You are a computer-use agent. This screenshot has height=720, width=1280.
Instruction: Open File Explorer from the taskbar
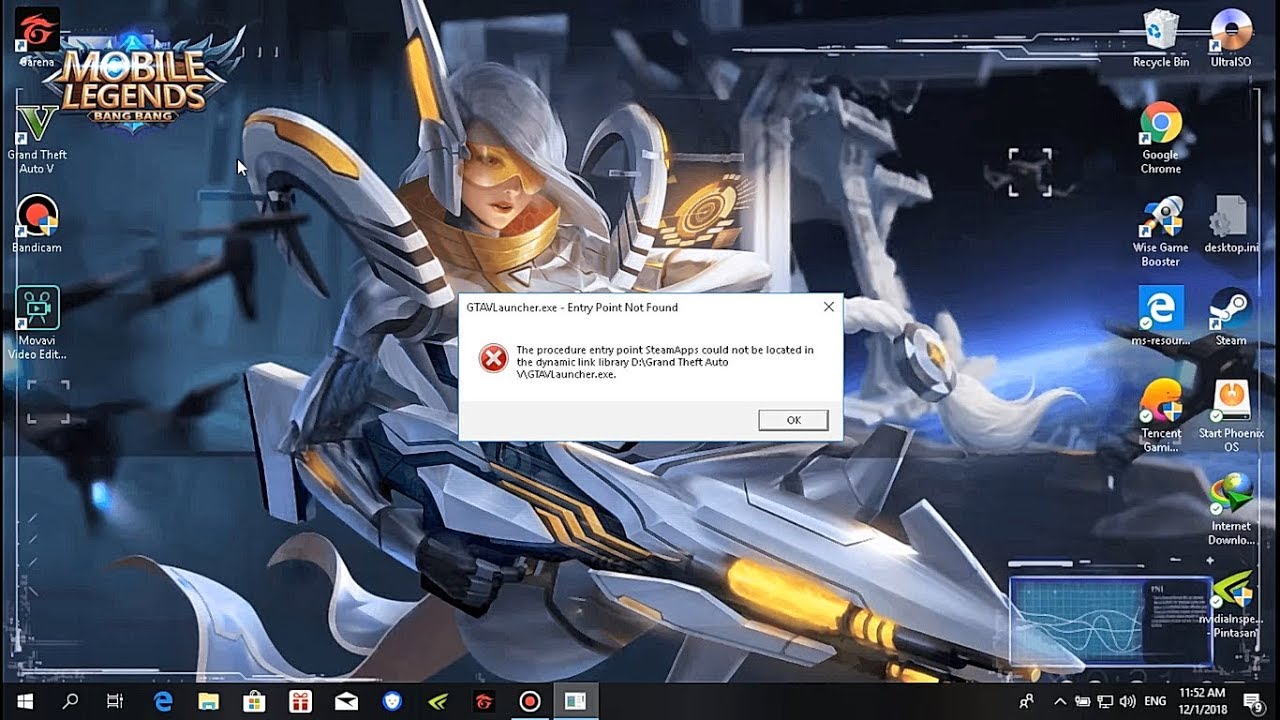pyautogui.click(x=209, y=701)
